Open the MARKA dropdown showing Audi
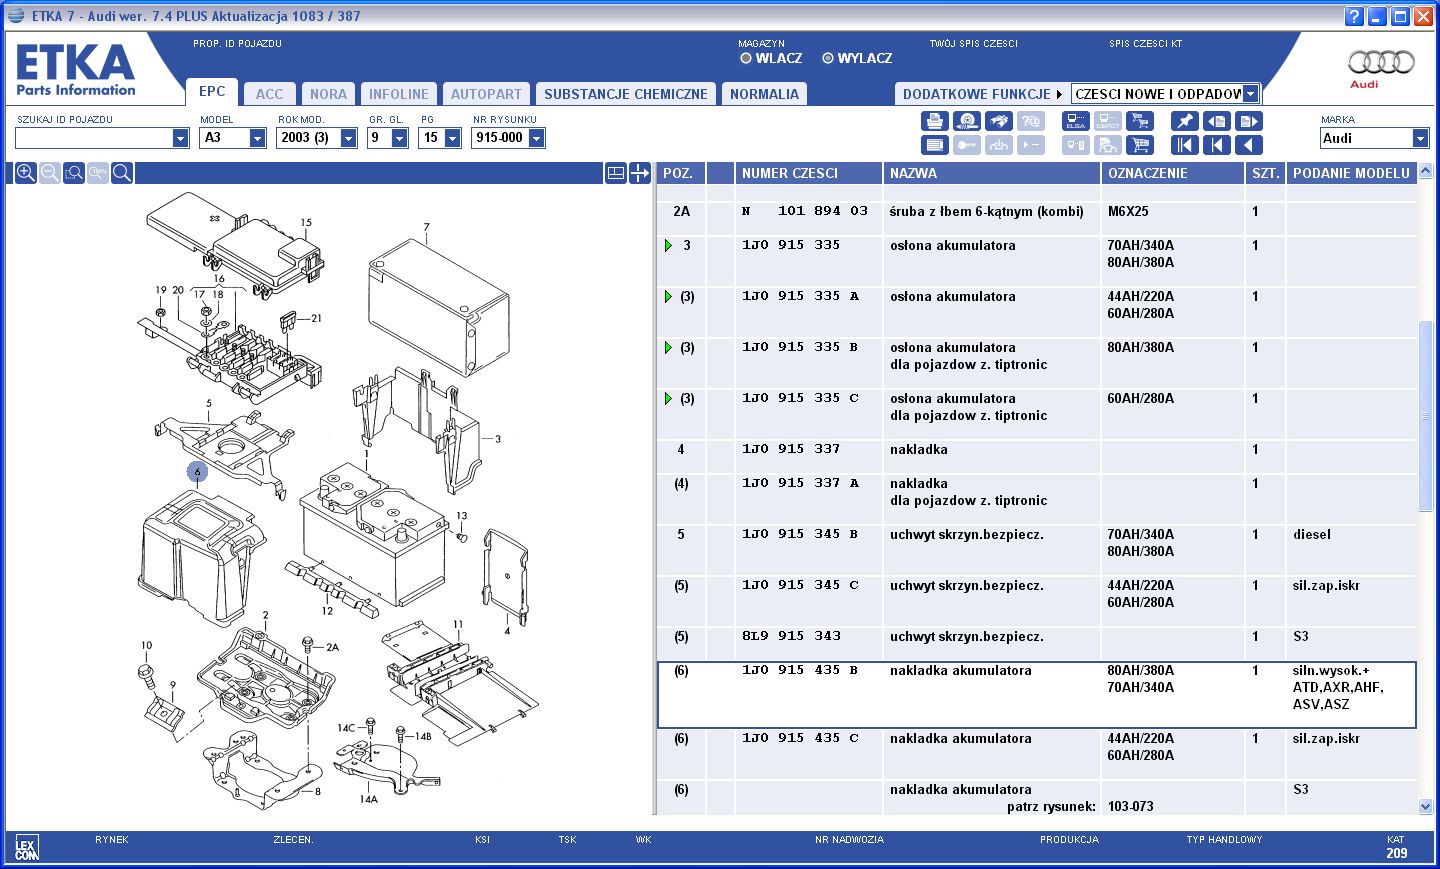This screenshot has width=1440, height=869. click(x=1420, y=138)
